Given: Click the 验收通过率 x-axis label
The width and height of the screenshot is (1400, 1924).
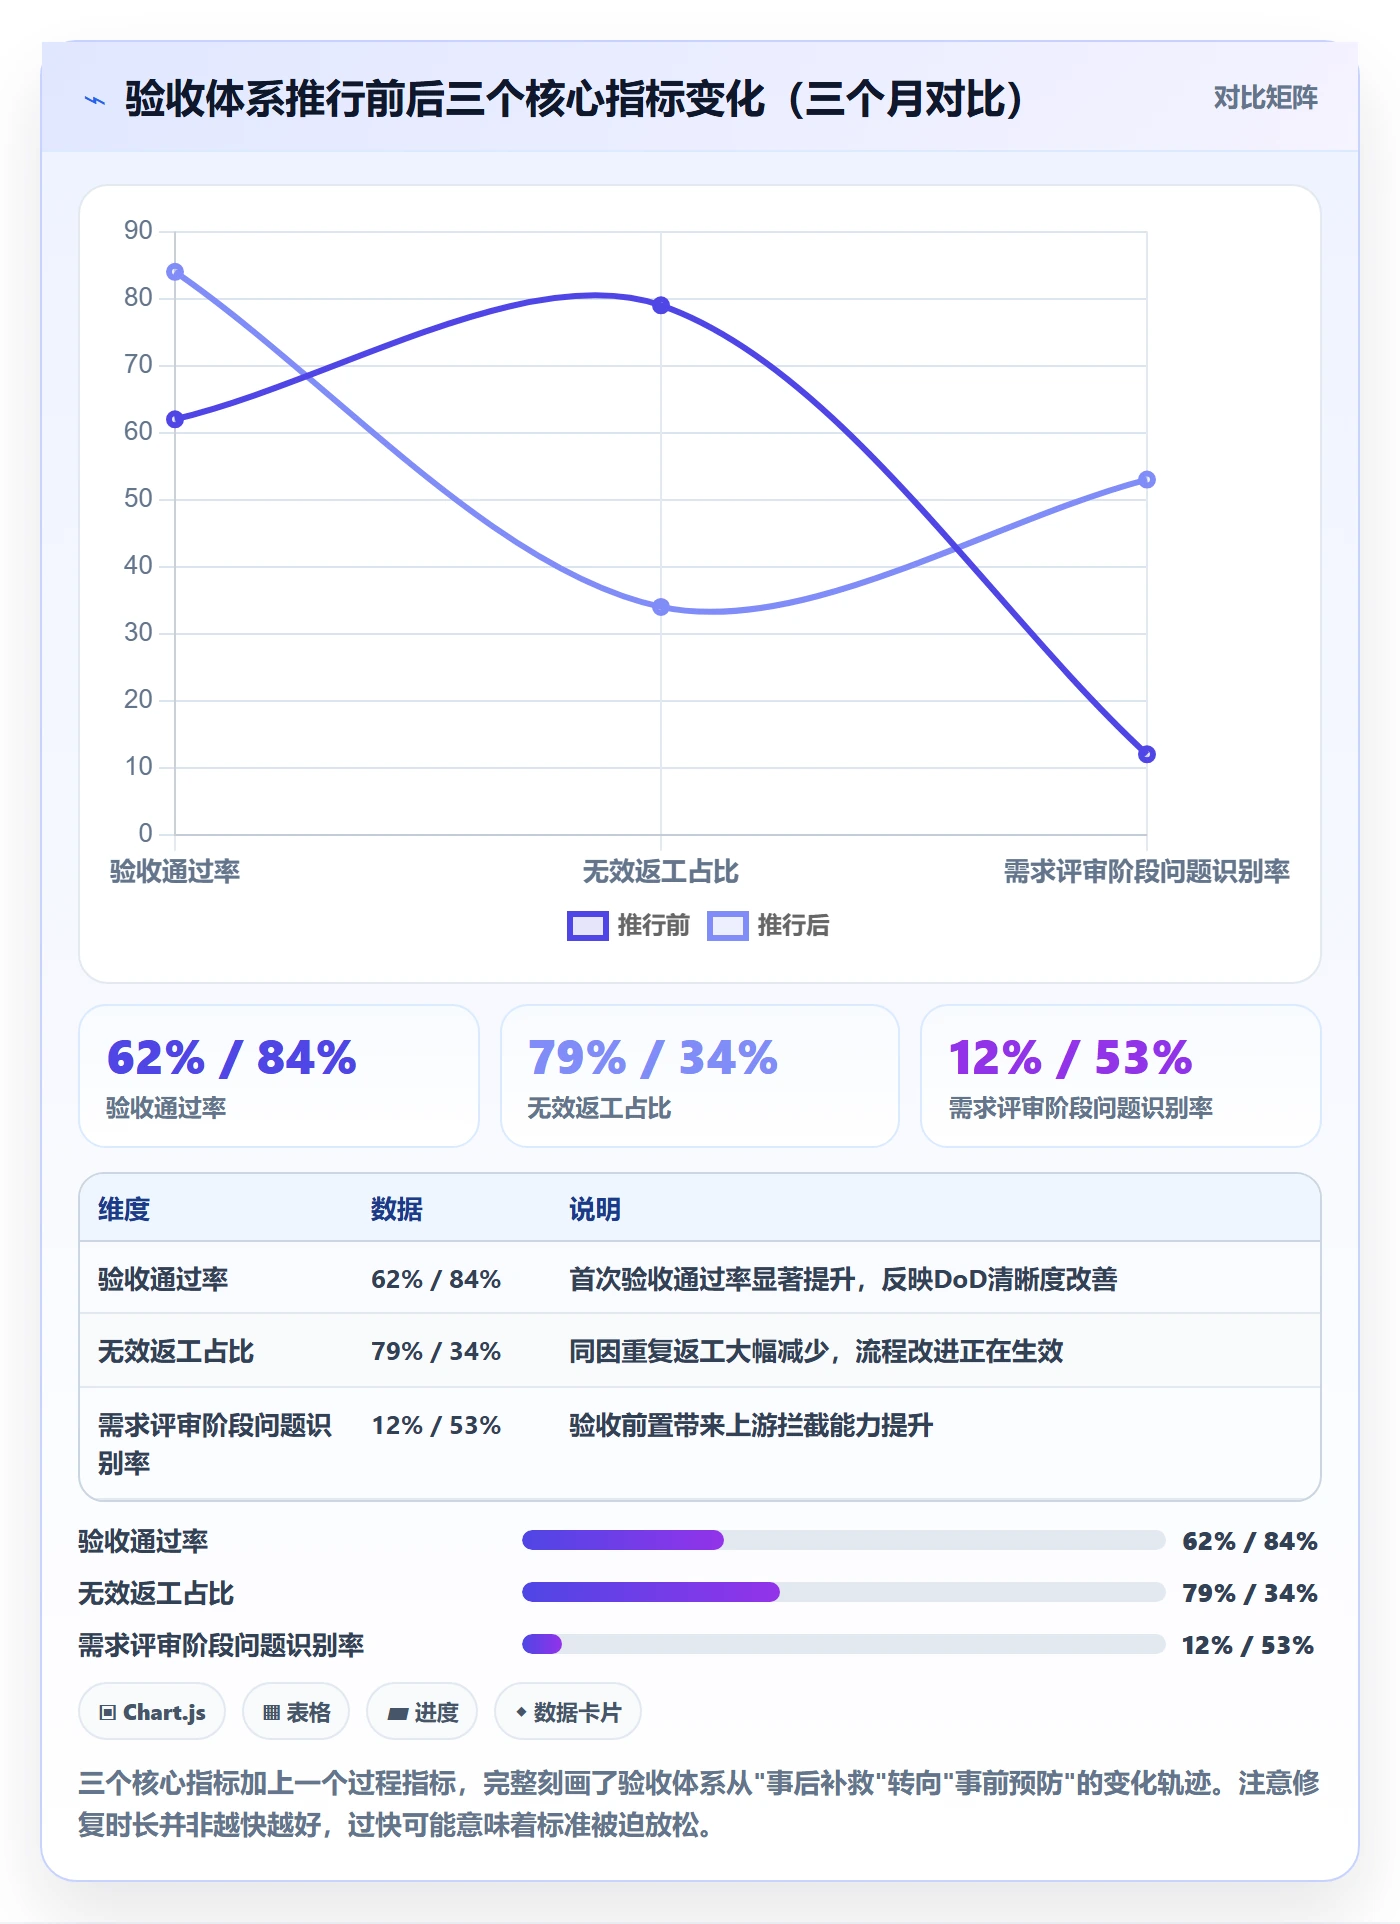Looking at the screenshot, I should (x=175, y=871).
